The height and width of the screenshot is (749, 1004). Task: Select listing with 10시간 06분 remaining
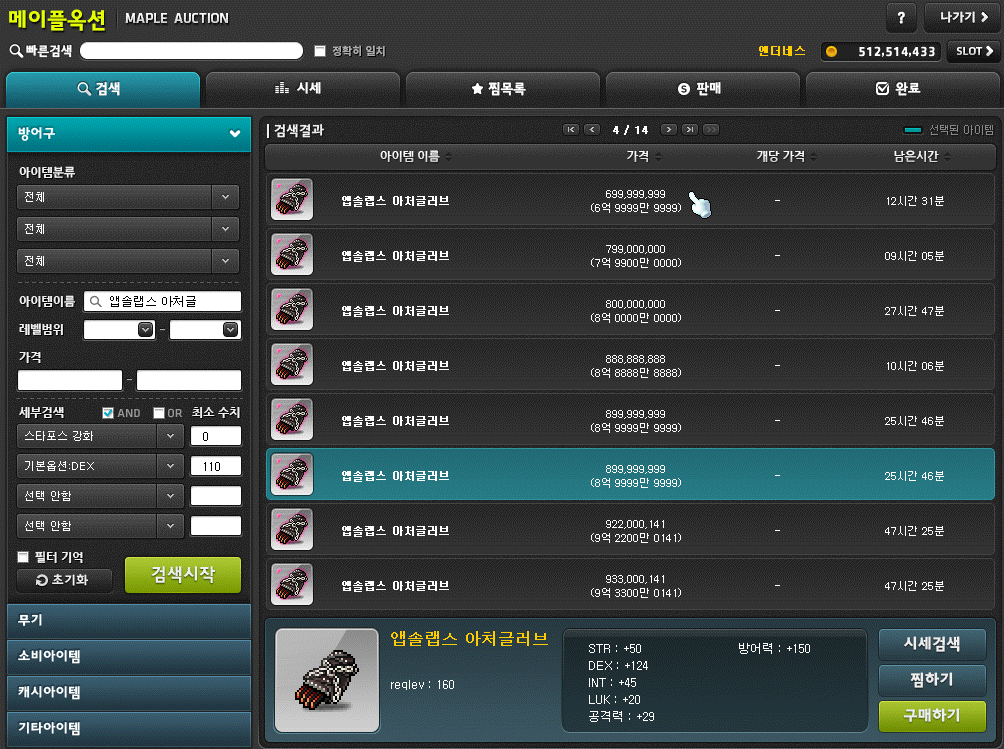pyautogui.click(x=631, y=364)
